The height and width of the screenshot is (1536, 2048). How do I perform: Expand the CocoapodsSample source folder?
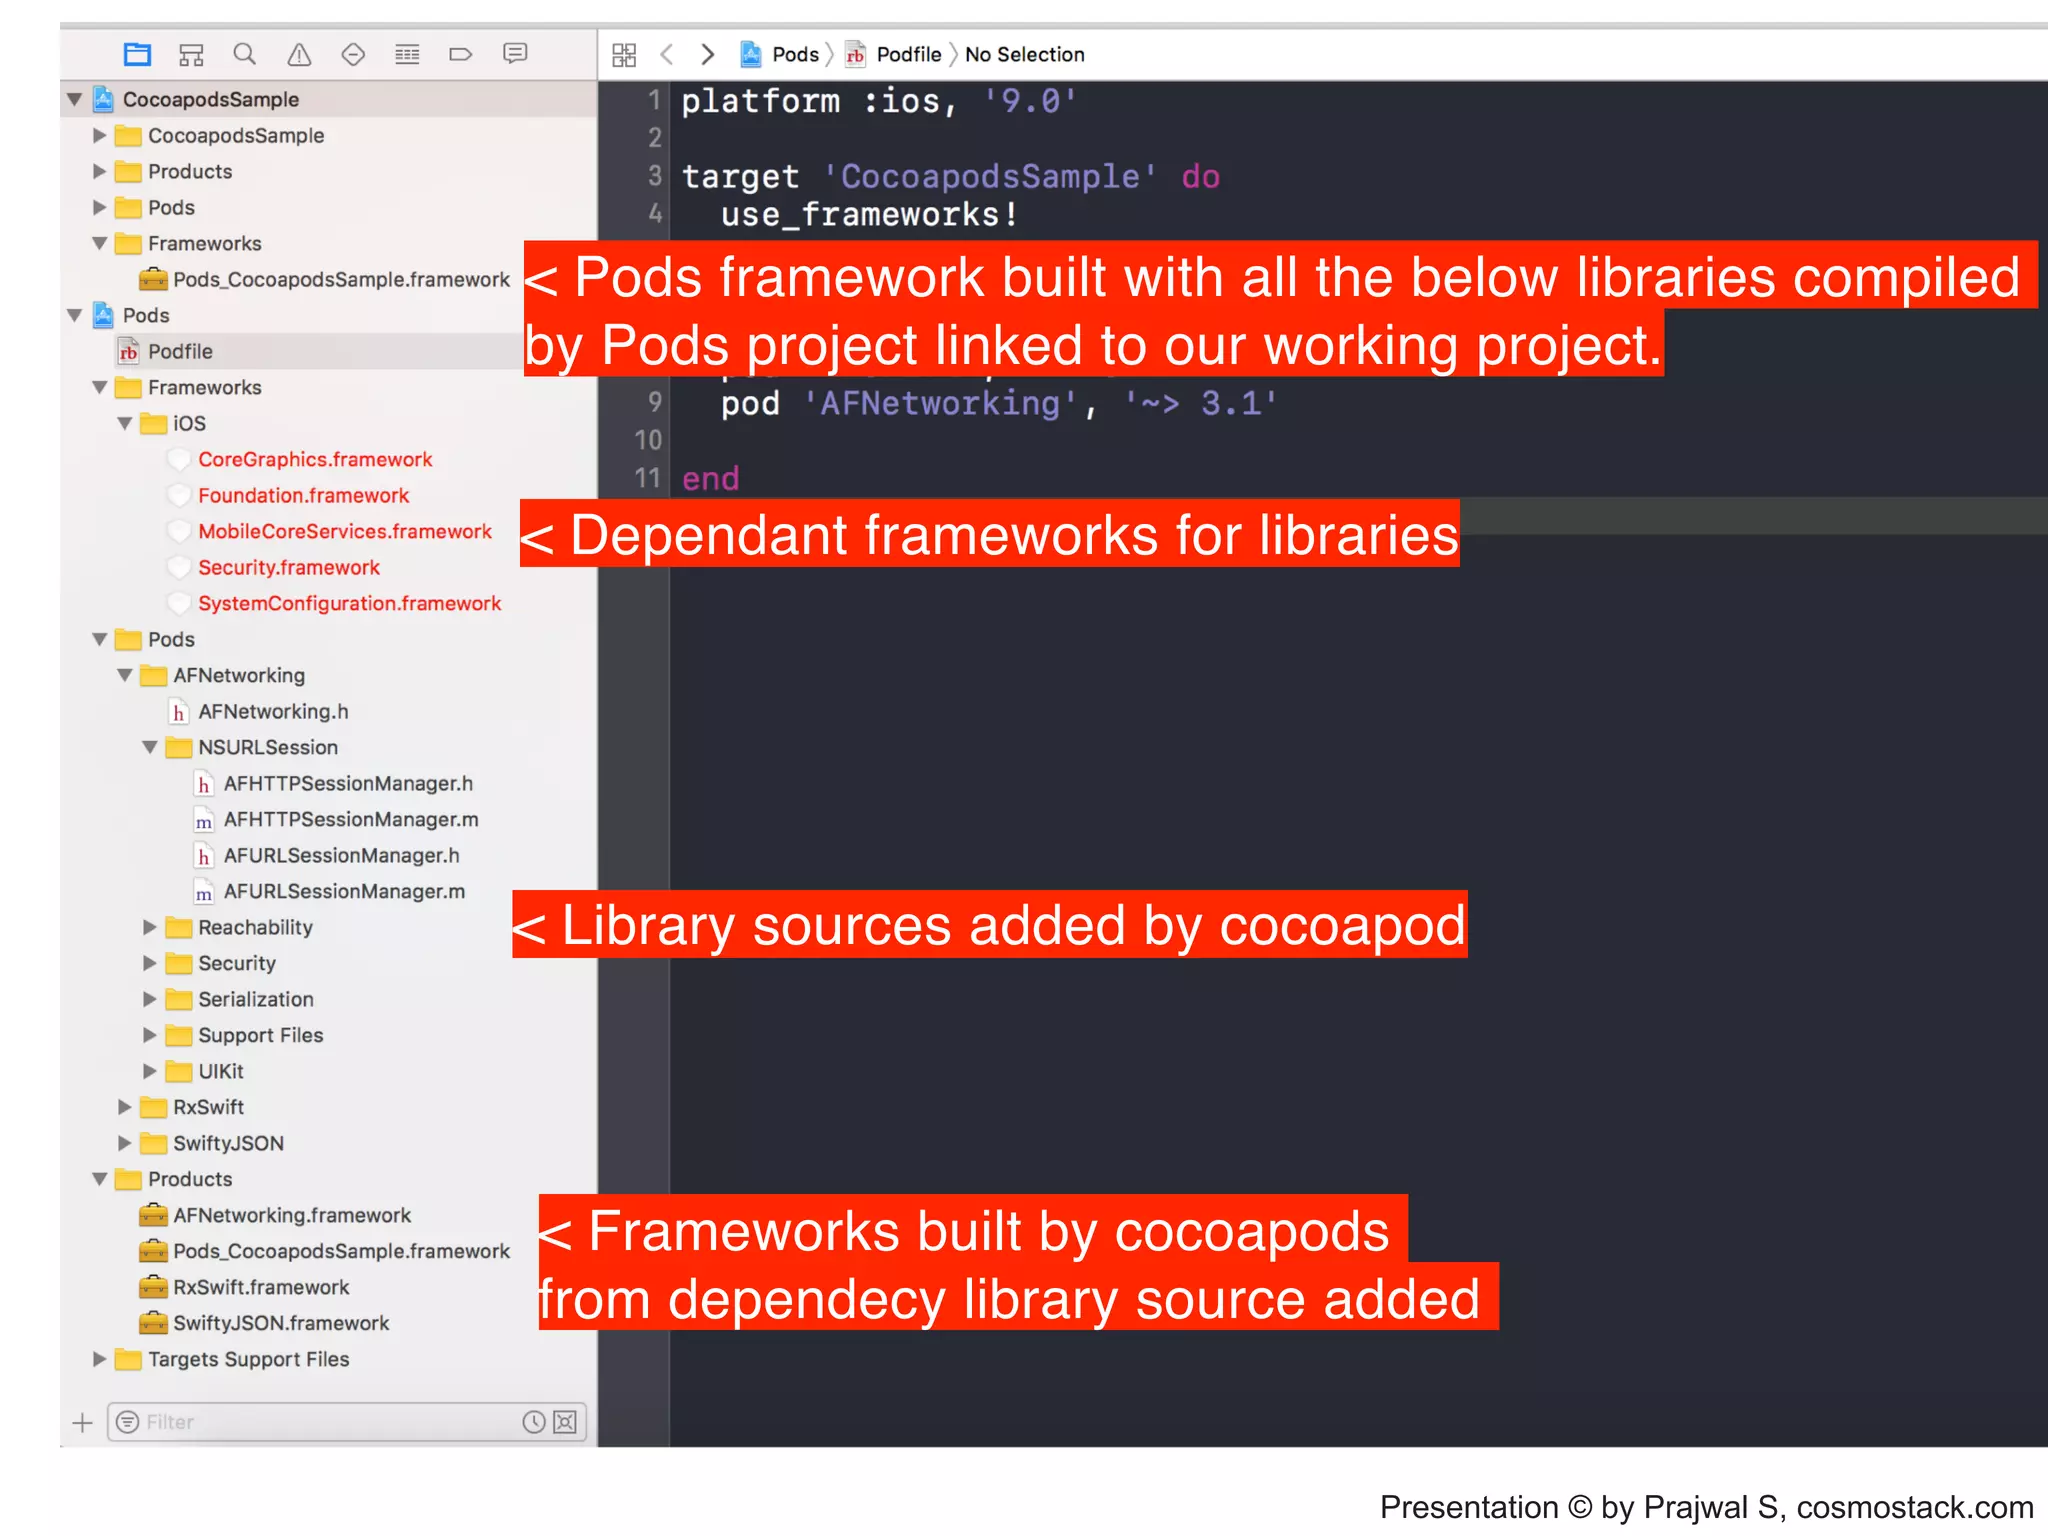click(99, 135)
